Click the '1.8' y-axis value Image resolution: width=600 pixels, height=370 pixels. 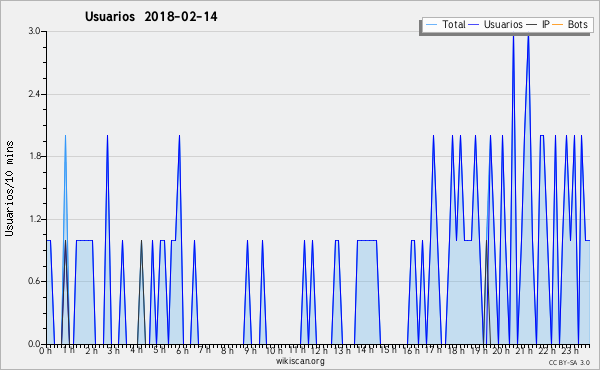coord(34,156)
